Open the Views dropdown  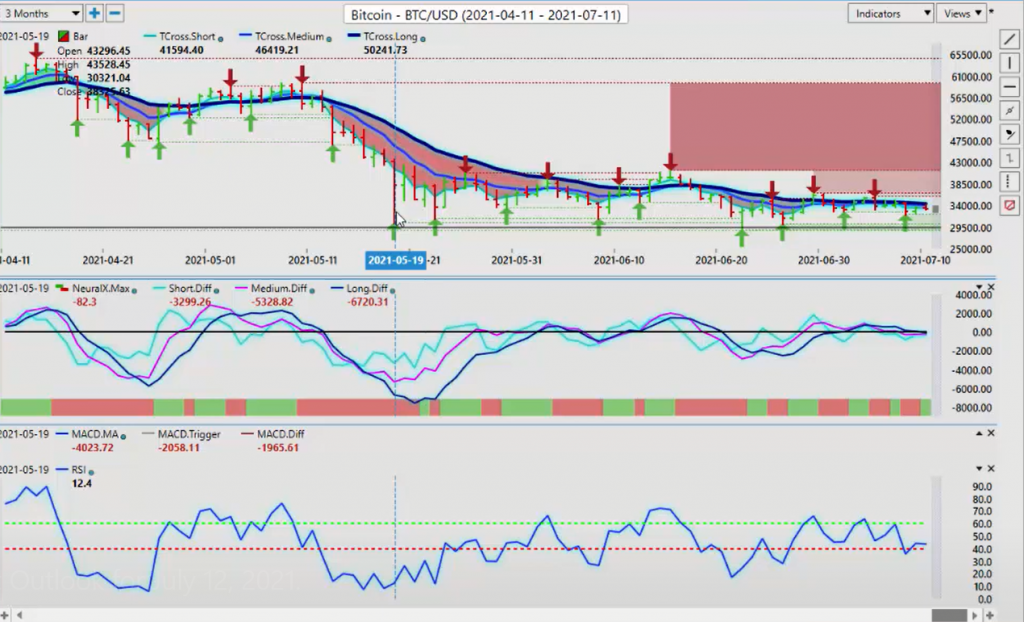tap(962, 13)
